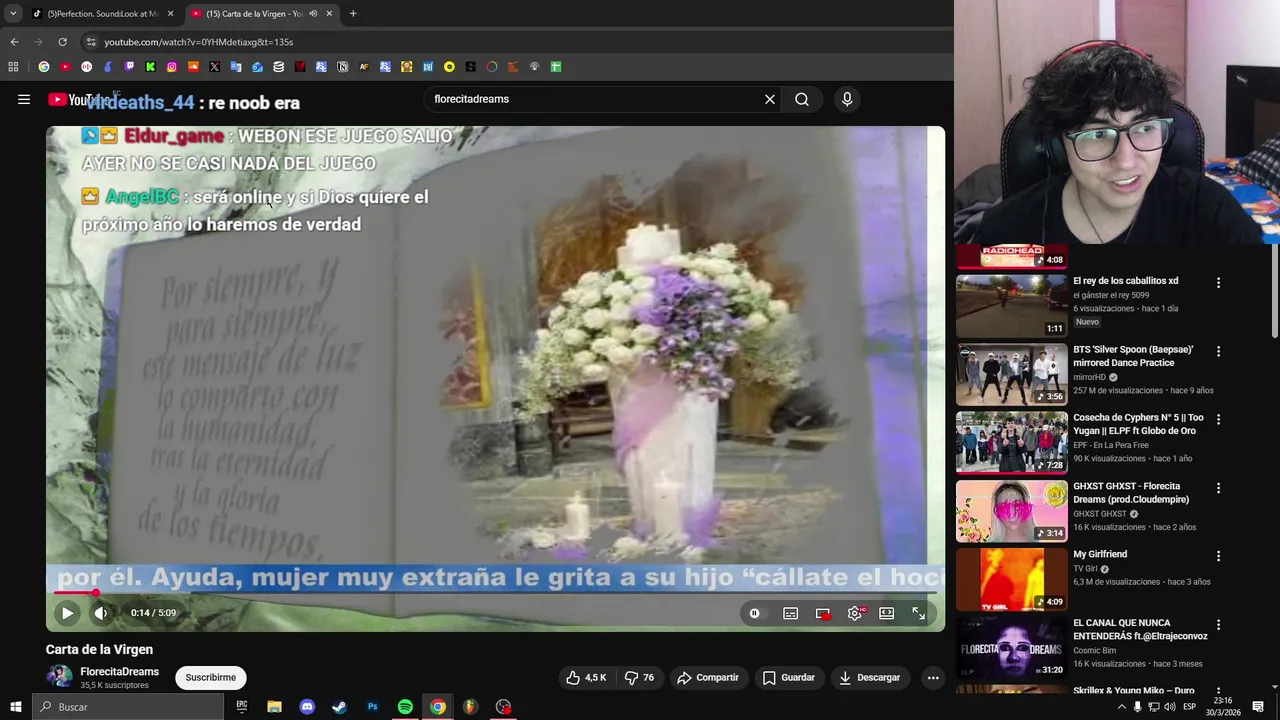Open the Kick bookmark

coord(150,67)
